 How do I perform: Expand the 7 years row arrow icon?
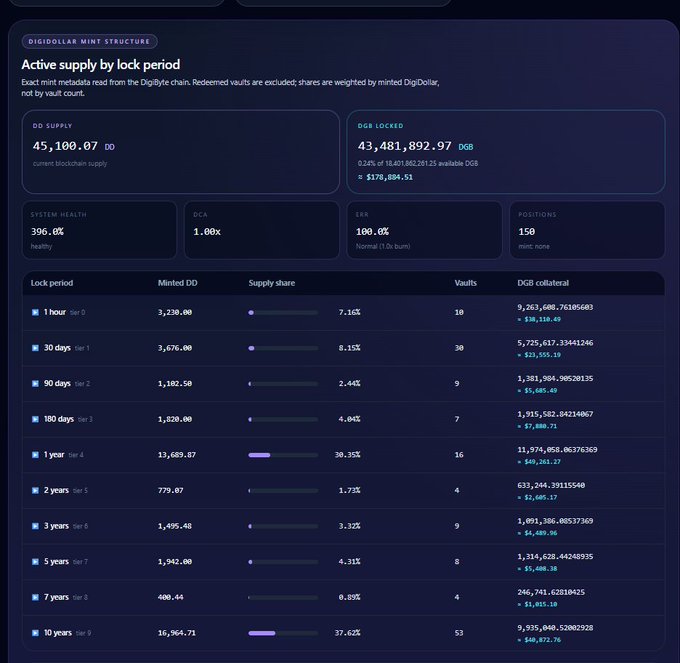click(35, 597)
